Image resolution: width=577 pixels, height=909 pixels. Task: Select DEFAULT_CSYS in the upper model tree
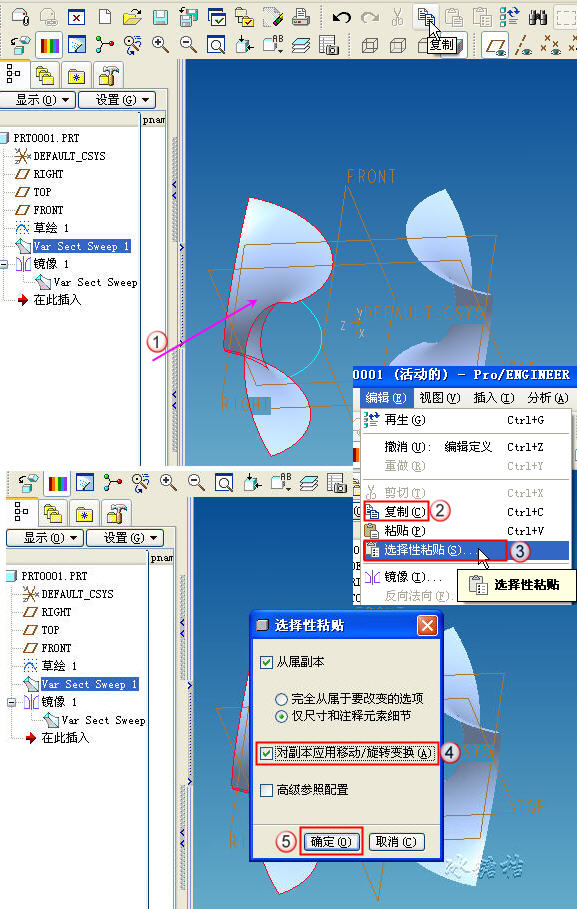(x=69, y=156)
